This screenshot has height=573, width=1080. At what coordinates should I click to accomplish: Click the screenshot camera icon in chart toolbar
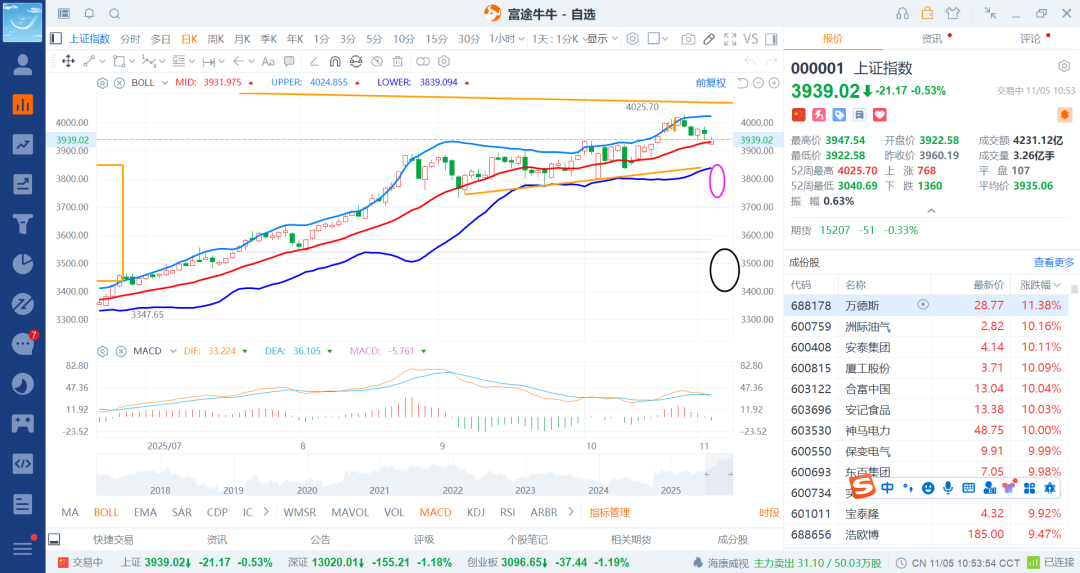[688, 39]
